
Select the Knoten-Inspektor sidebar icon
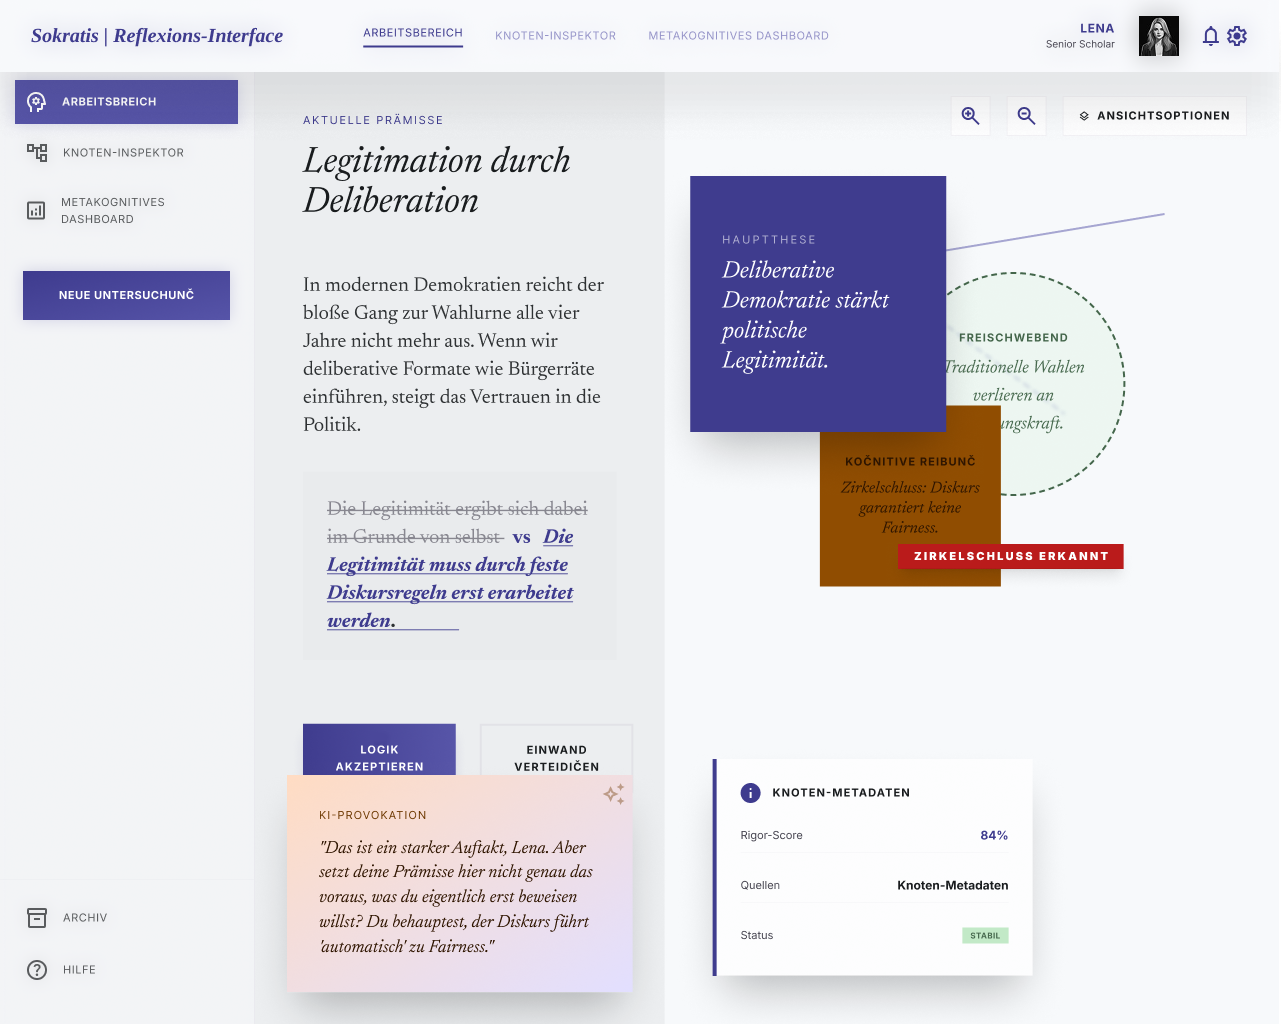click(x=37, y=152)
